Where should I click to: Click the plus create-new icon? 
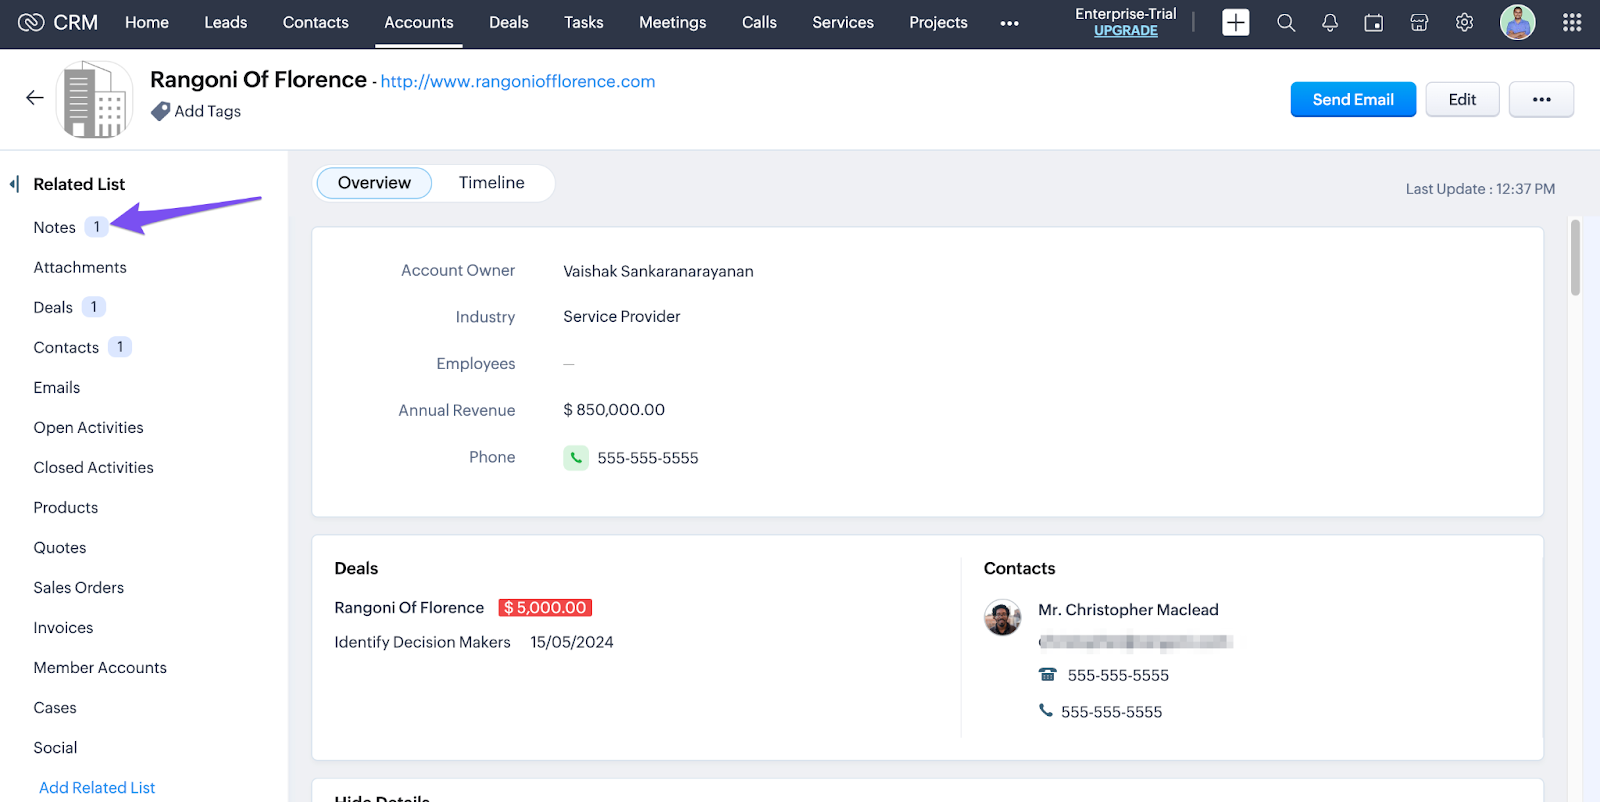coord(1235,23)
